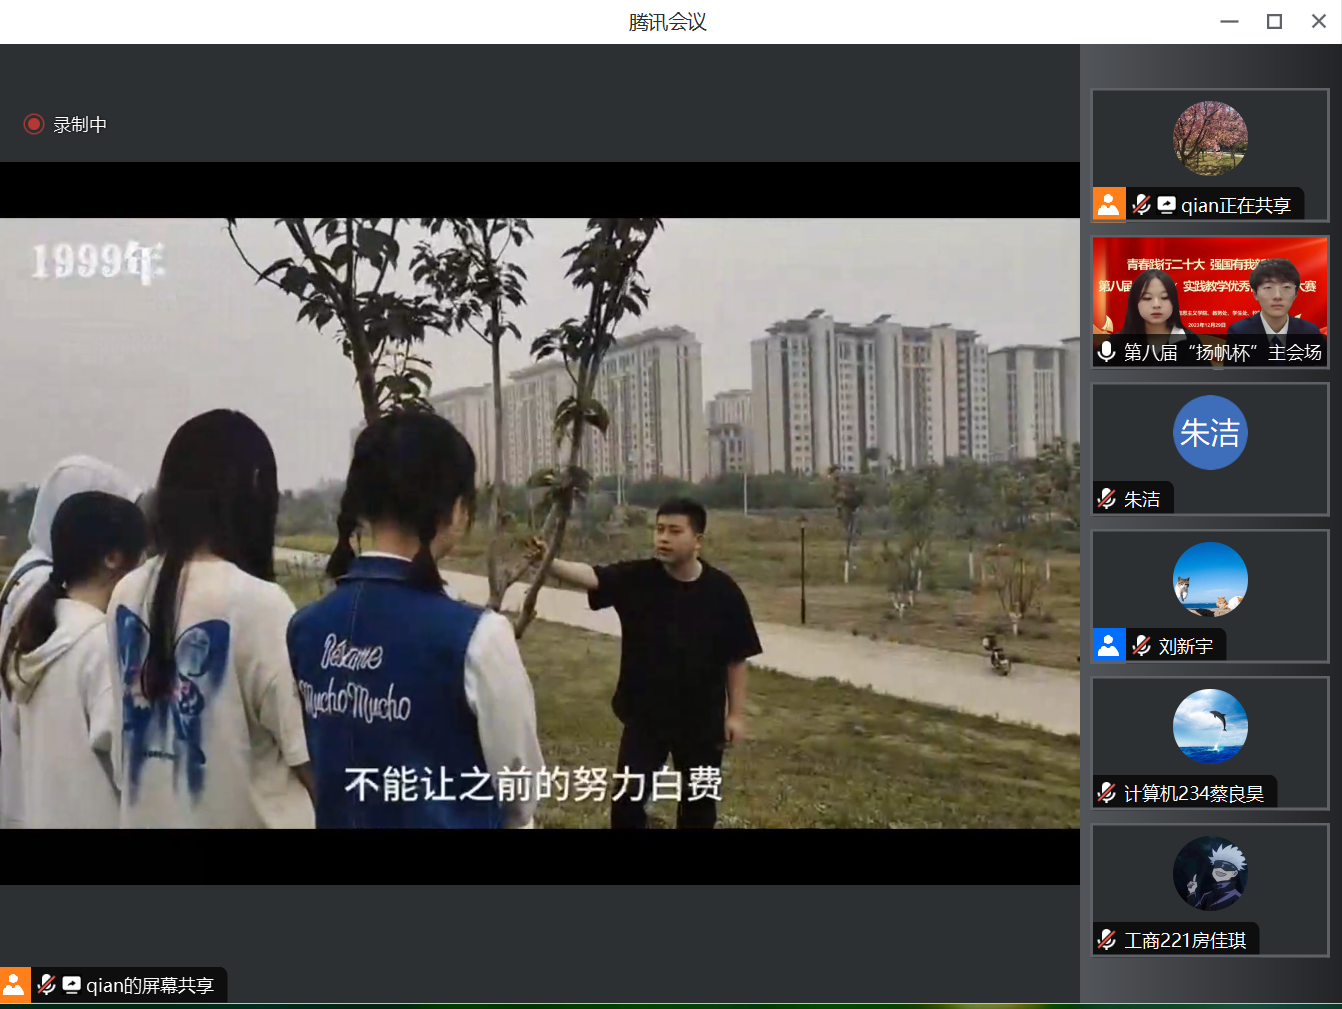Click the red recording dot icon
This screenshot has height=1009, width=1342.
(x=34, y=124)
